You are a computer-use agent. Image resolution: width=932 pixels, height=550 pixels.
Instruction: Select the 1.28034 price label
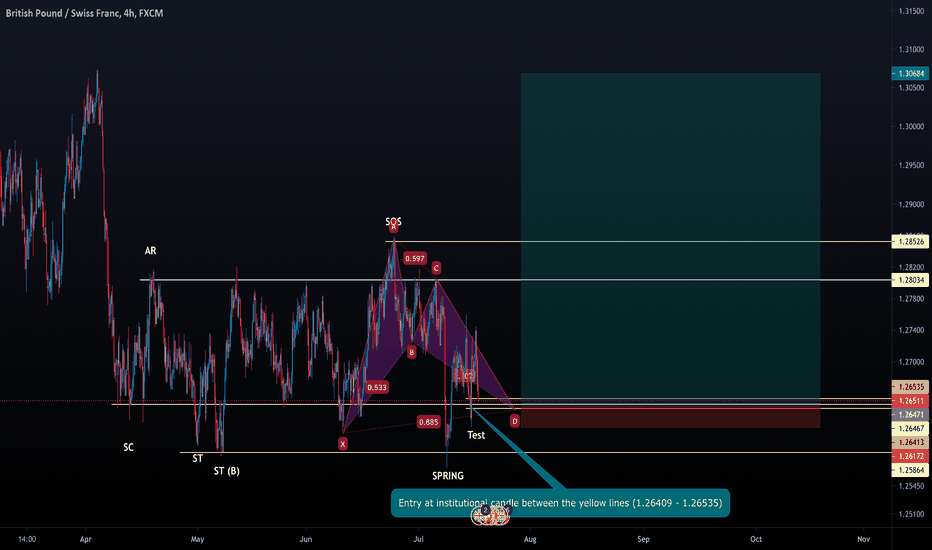(x=911, y=280)
